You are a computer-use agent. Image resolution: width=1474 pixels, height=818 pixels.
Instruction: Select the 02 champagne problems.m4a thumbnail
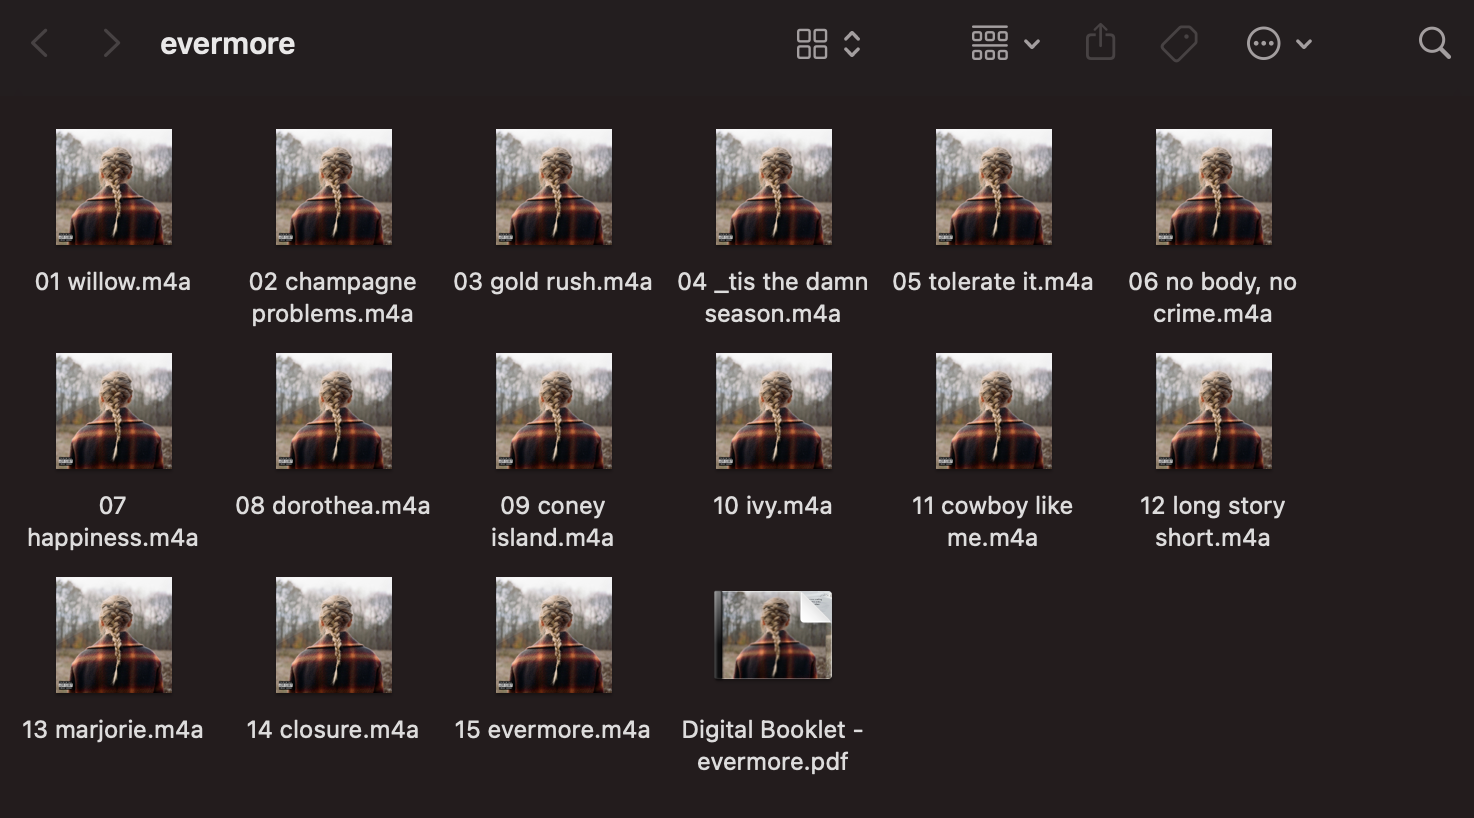(x=334, y=187)
